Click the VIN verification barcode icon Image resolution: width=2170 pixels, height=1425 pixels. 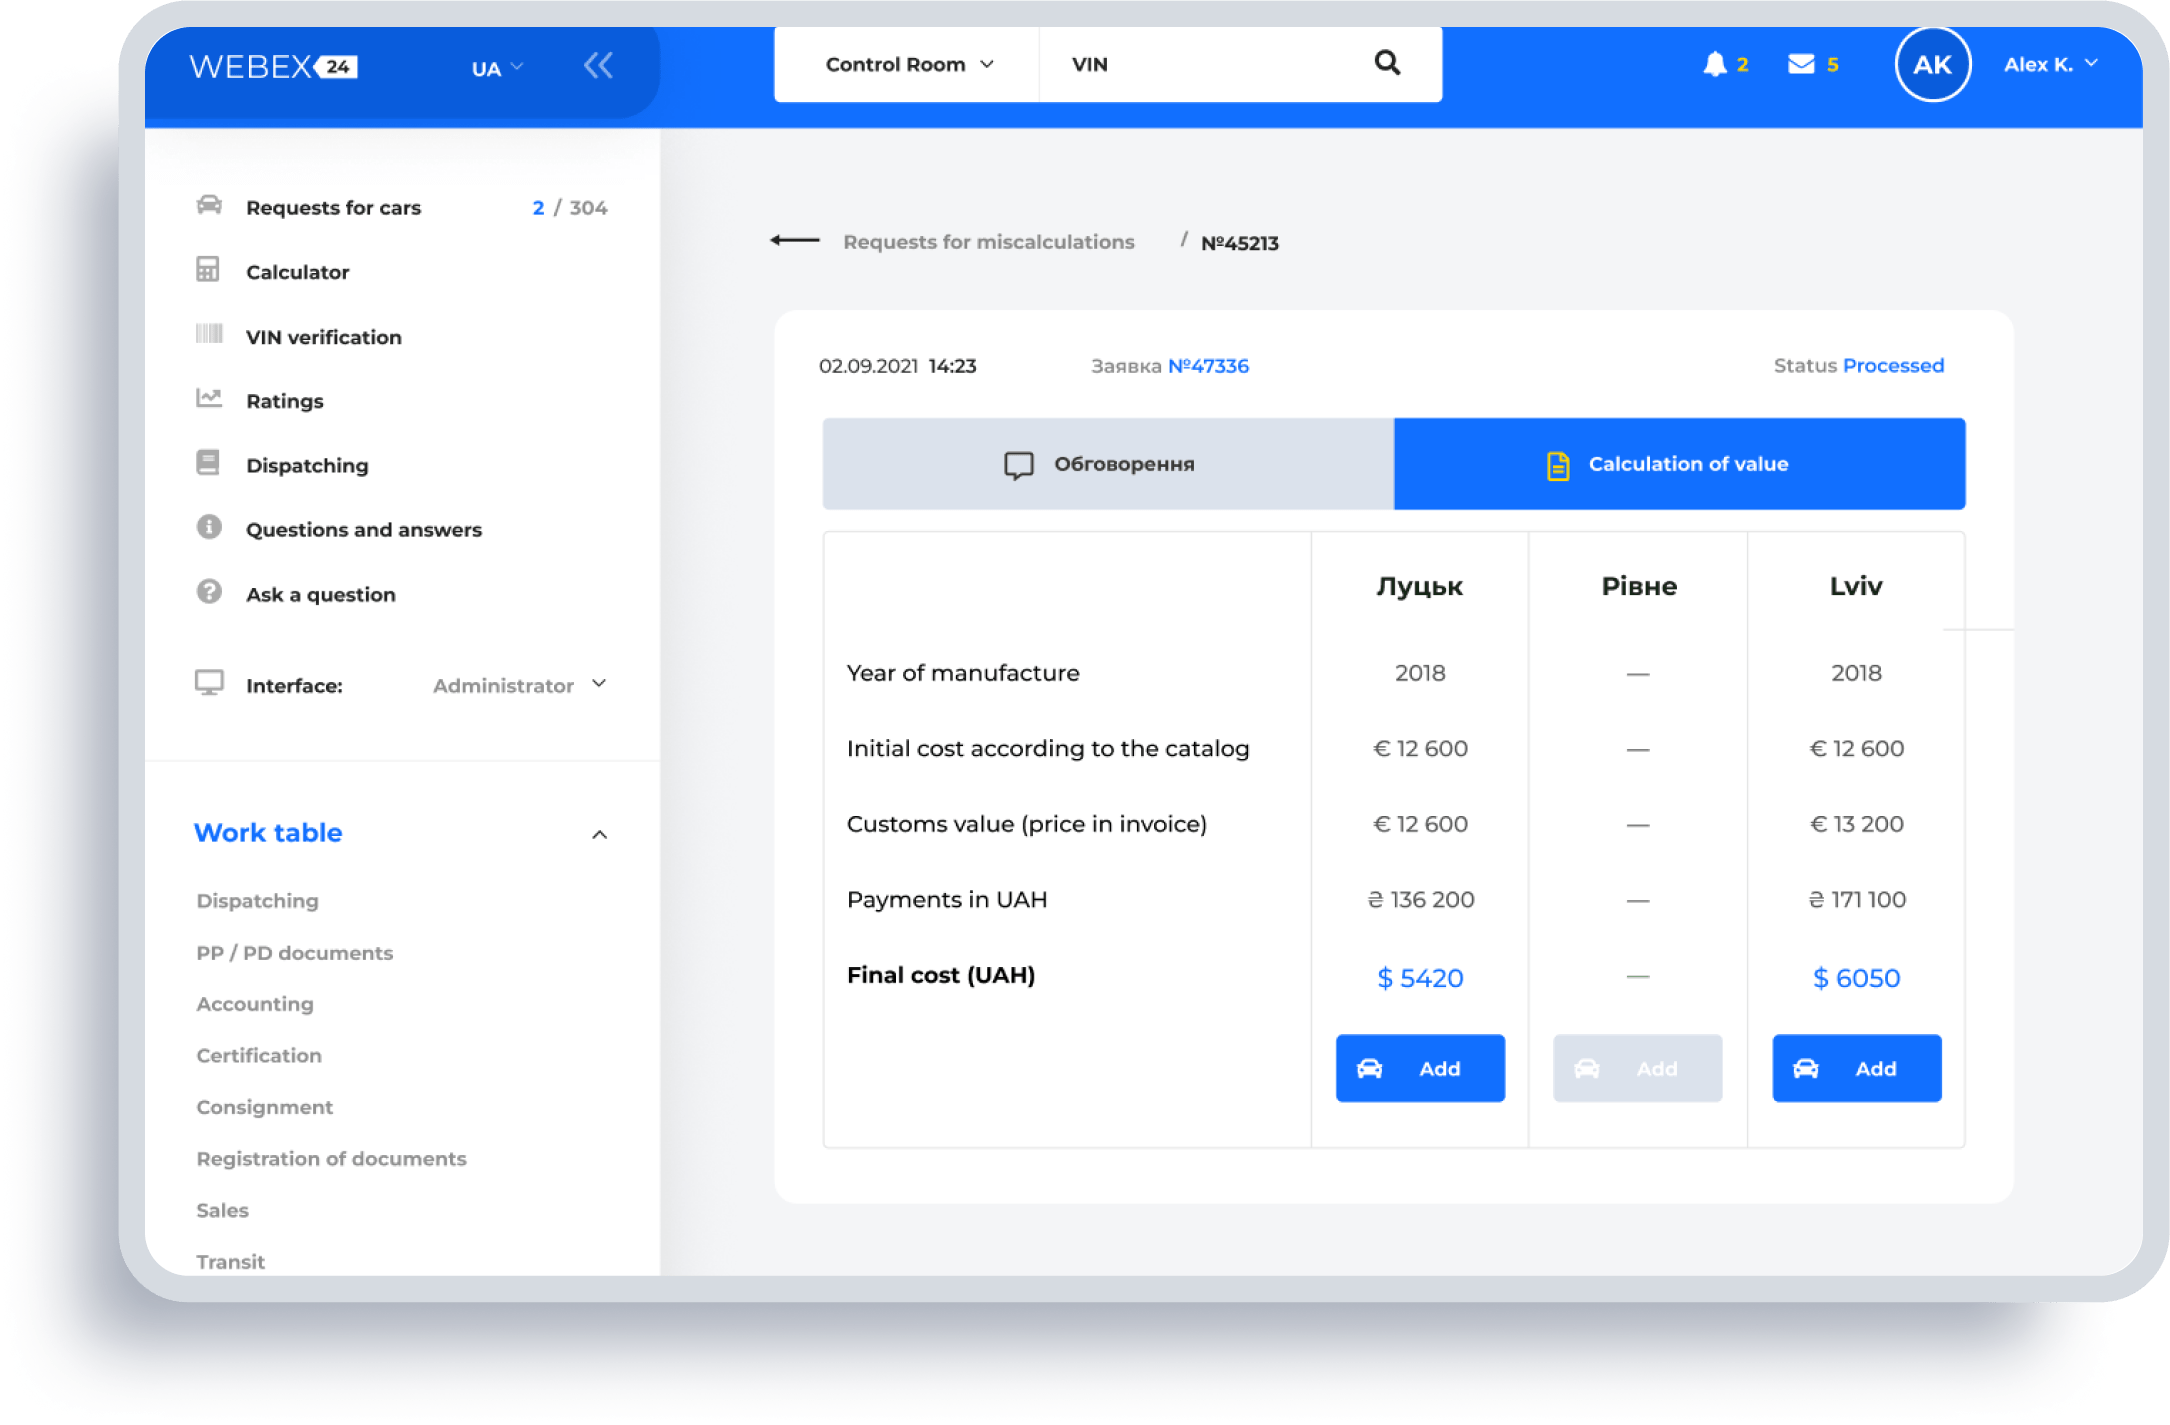click(x=208, y=334)
